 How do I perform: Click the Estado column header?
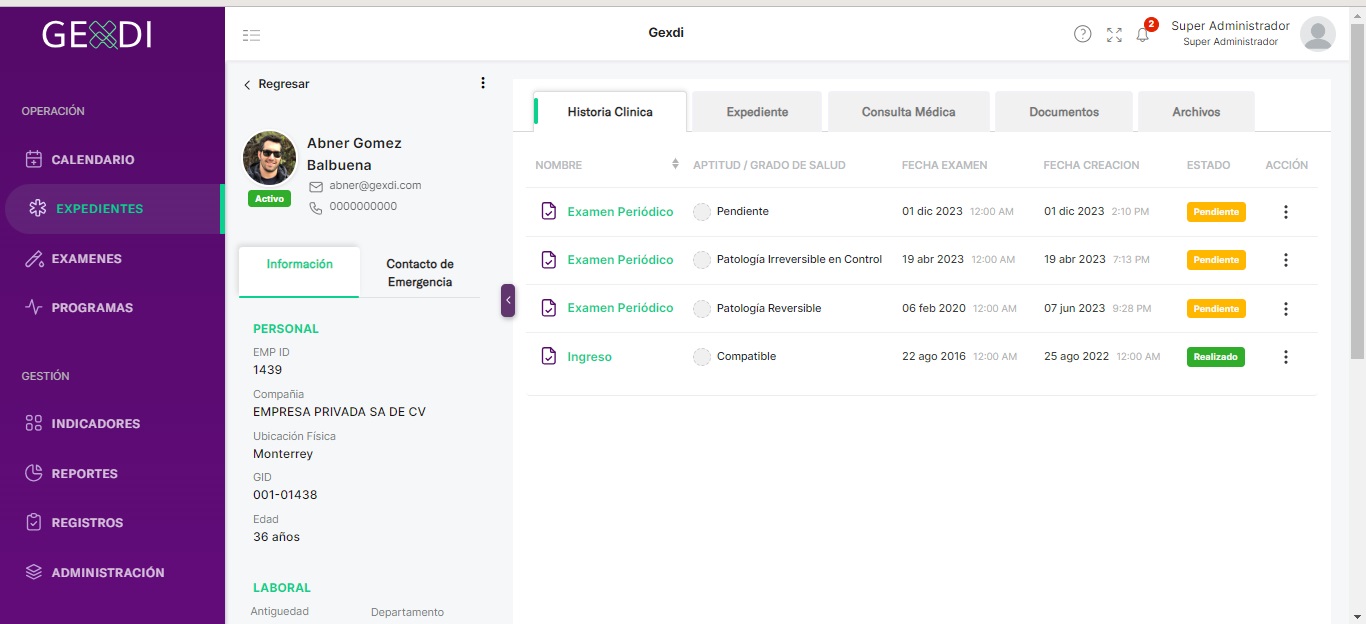click(x=1208, y=165)
